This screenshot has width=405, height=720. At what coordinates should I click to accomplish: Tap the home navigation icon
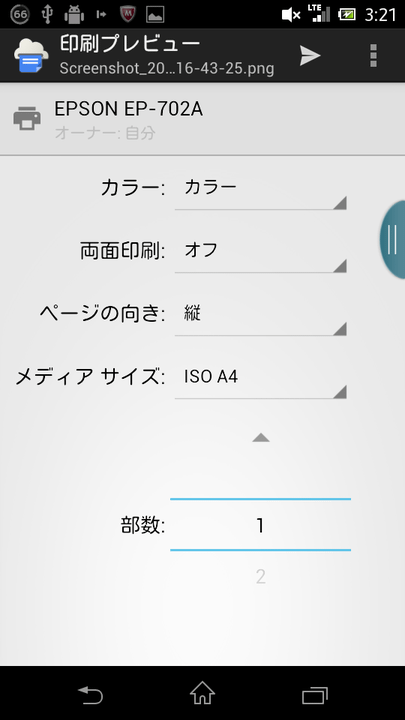click(x=202, y=693)
